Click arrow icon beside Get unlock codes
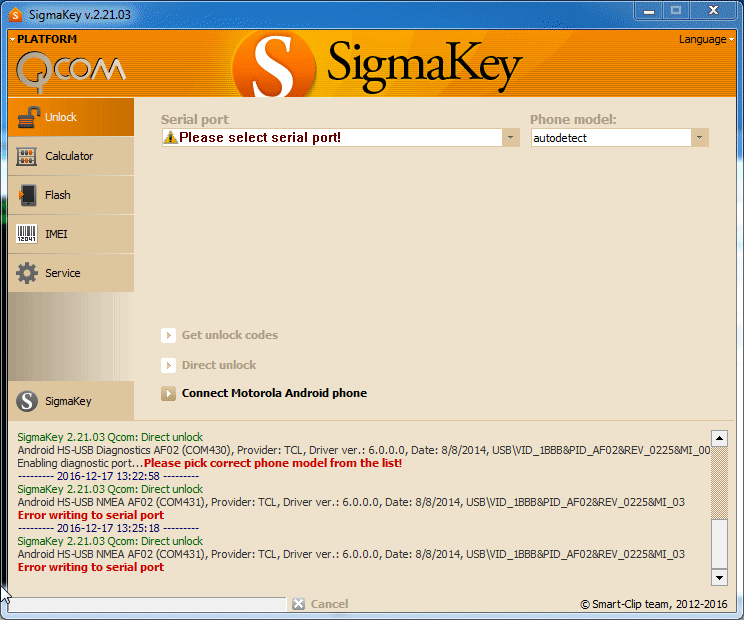 (x=168, y=335)
